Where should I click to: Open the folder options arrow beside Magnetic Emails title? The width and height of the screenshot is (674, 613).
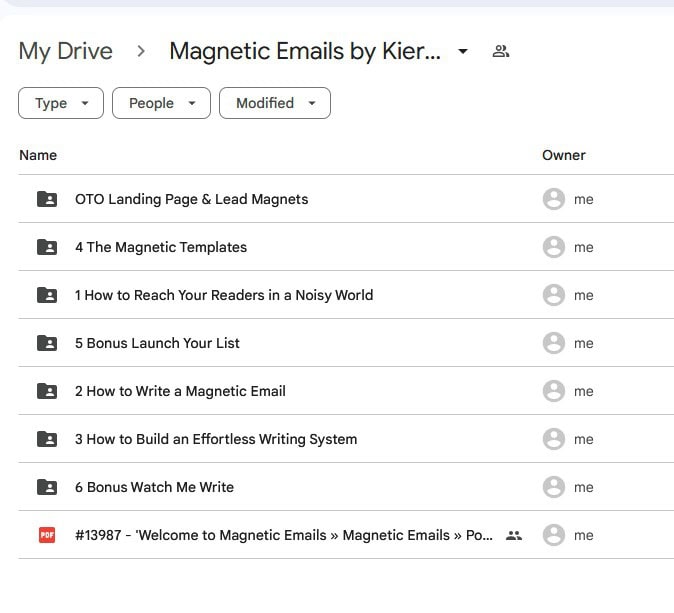463,51
